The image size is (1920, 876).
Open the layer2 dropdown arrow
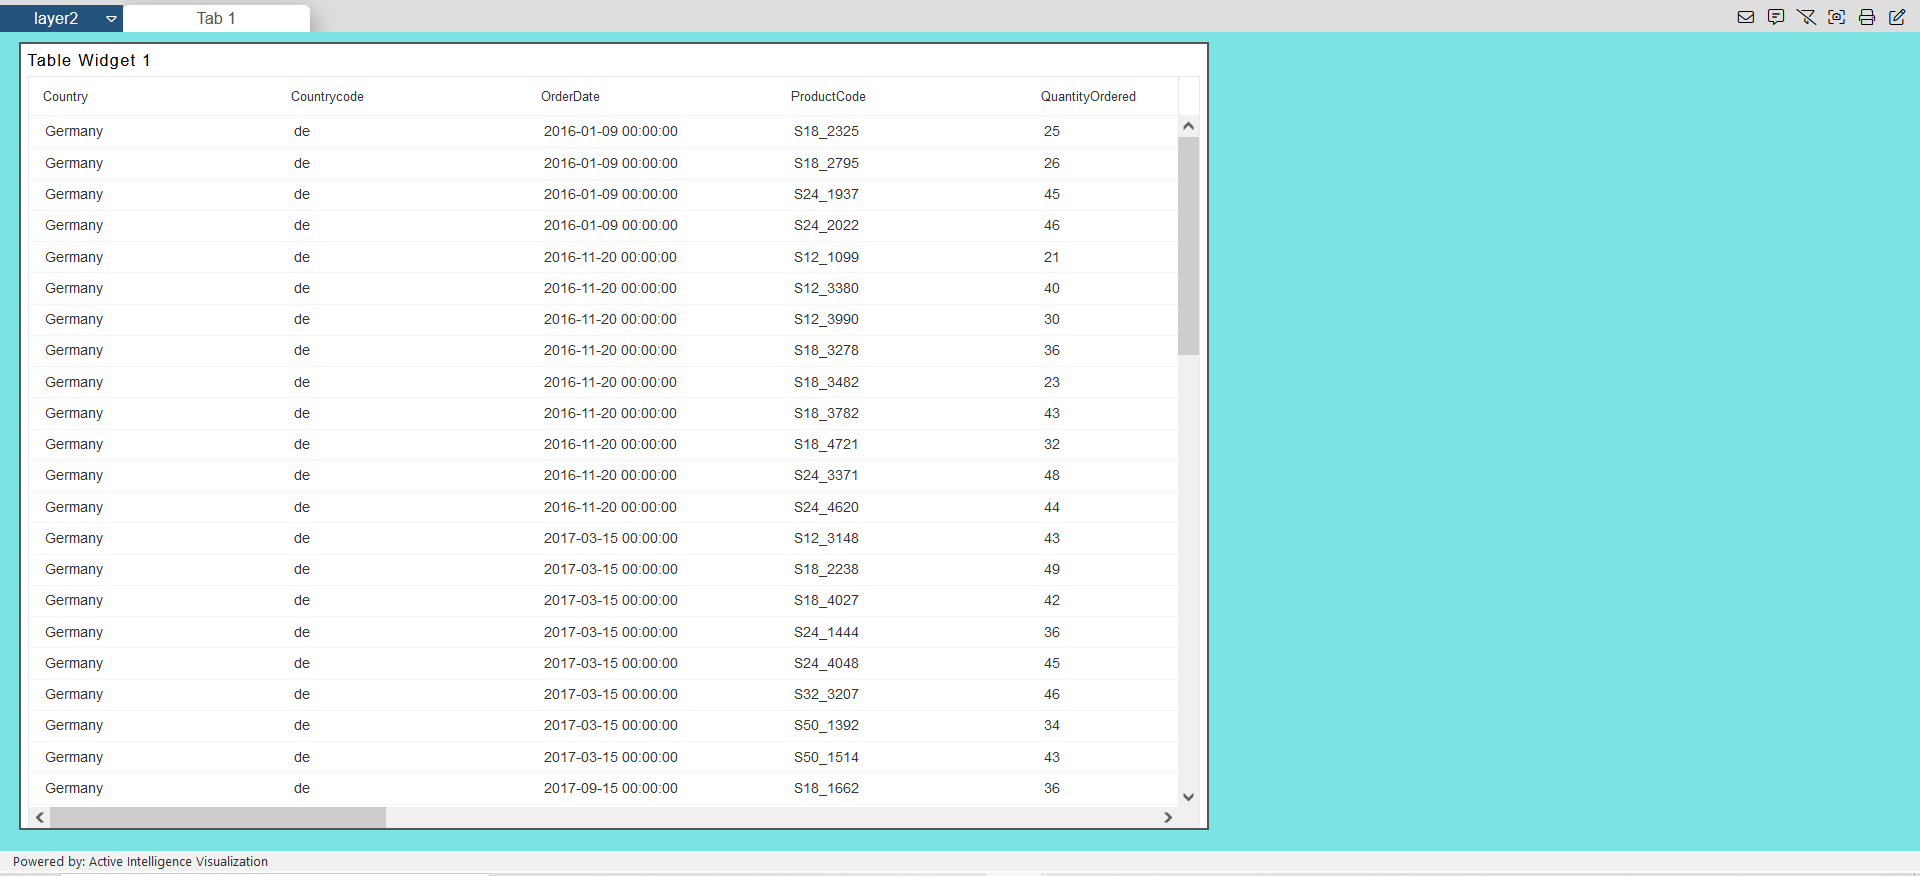[x=111, y=18]
